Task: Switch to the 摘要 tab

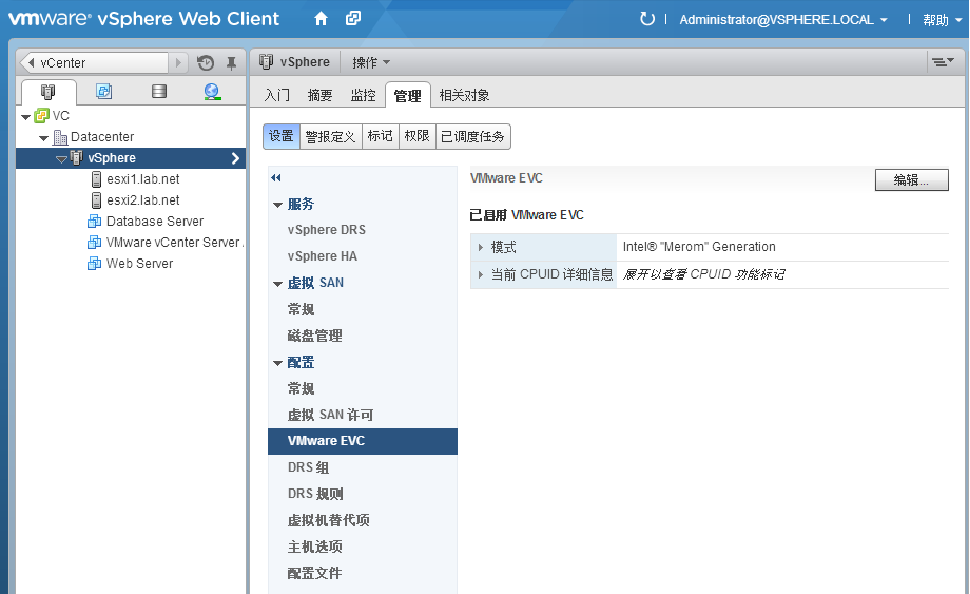Action: (320, 95)
